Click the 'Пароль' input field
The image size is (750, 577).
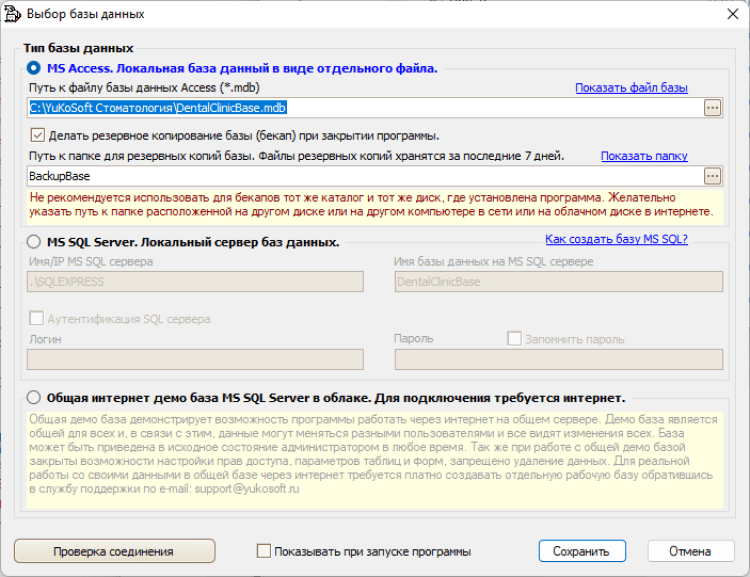tap(559, 360)
